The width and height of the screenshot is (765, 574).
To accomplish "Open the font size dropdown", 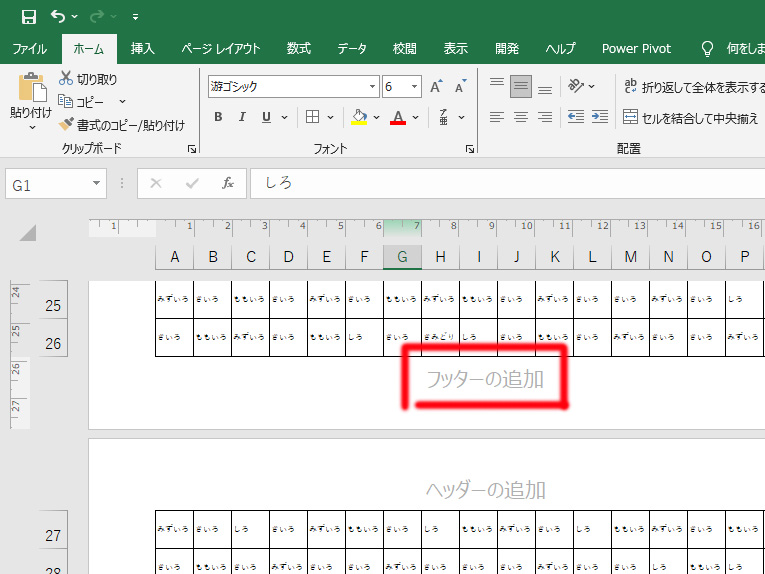I will 415,87.
